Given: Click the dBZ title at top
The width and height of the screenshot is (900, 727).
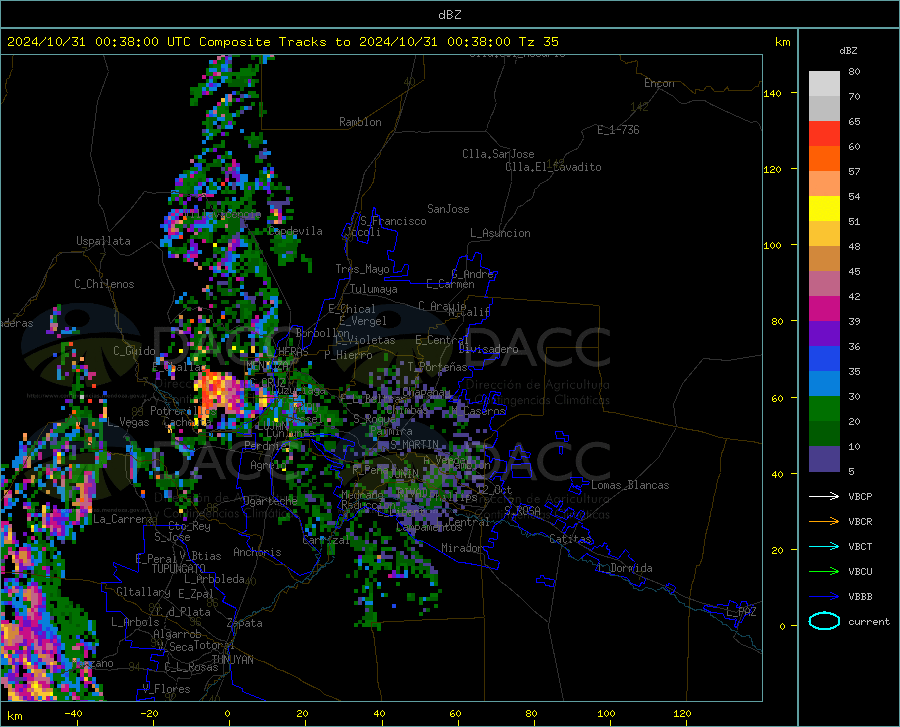Looking at the screenshot, I should 449,15.
